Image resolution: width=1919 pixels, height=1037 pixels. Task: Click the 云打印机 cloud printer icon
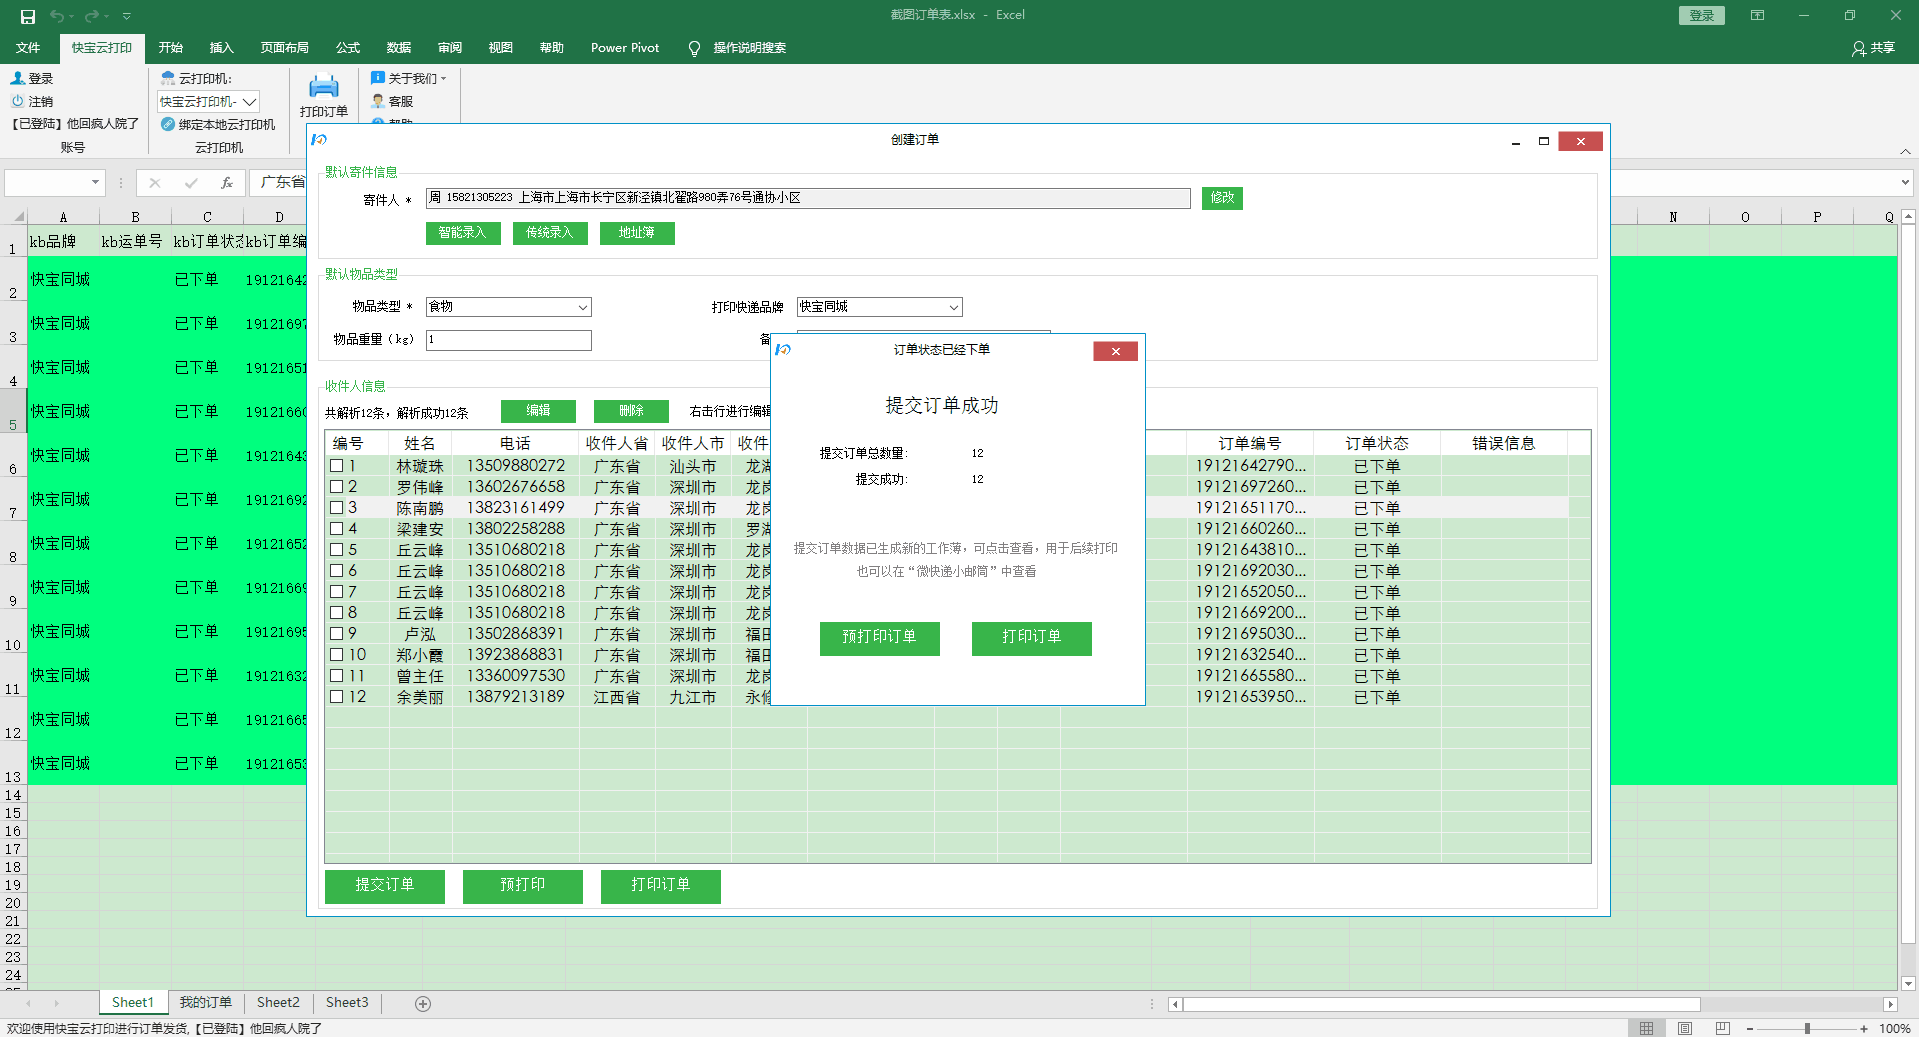tap(168, 78)
